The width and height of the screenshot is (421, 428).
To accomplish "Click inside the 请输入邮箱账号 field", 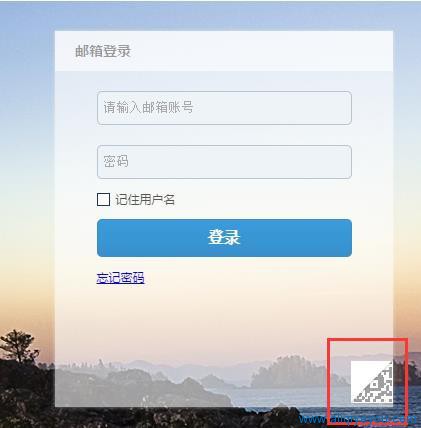I will [x=224, y=108].
